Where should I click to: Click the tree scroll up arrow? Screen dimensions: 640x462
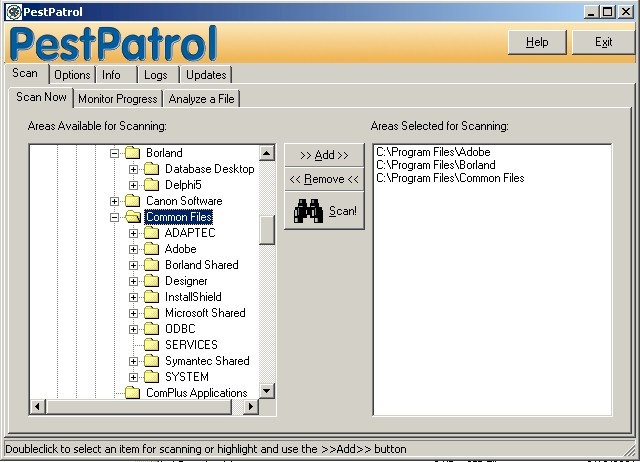[267, 153]
